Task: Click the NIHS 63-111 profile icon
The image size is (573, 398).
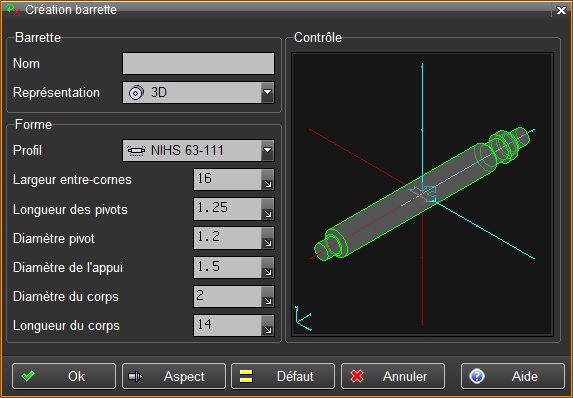Action: [136, 150]
